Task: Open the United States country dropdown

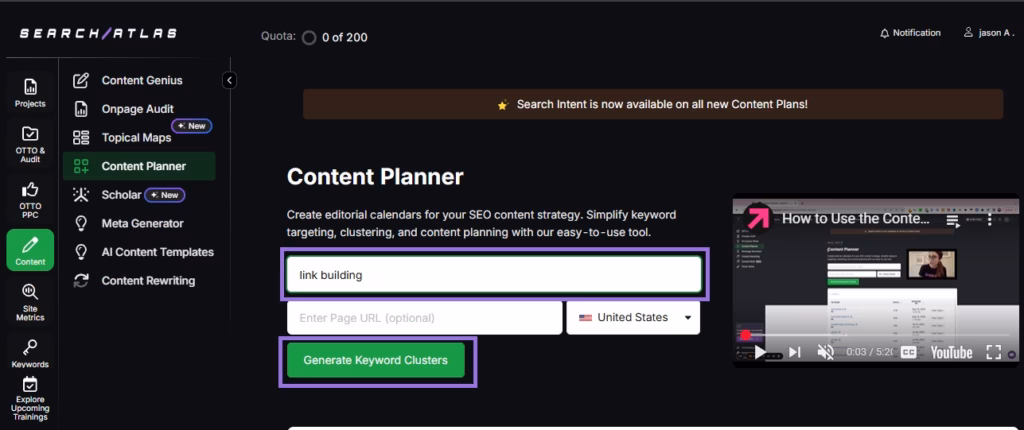Action: click(x=633, y=318)
